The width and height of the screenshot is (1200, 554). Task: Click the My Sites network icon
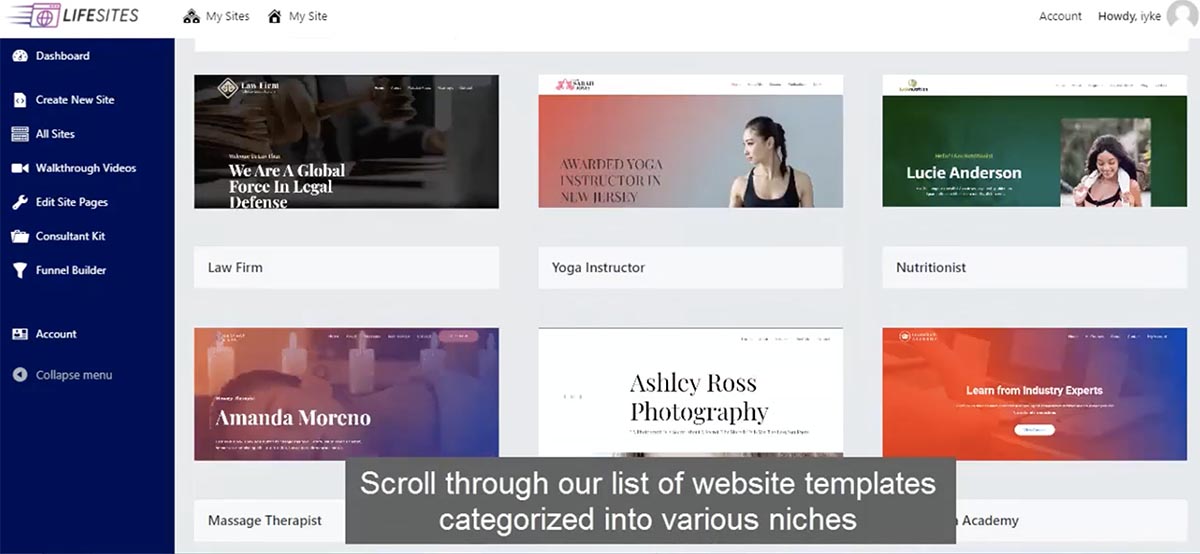click(192, 16)
